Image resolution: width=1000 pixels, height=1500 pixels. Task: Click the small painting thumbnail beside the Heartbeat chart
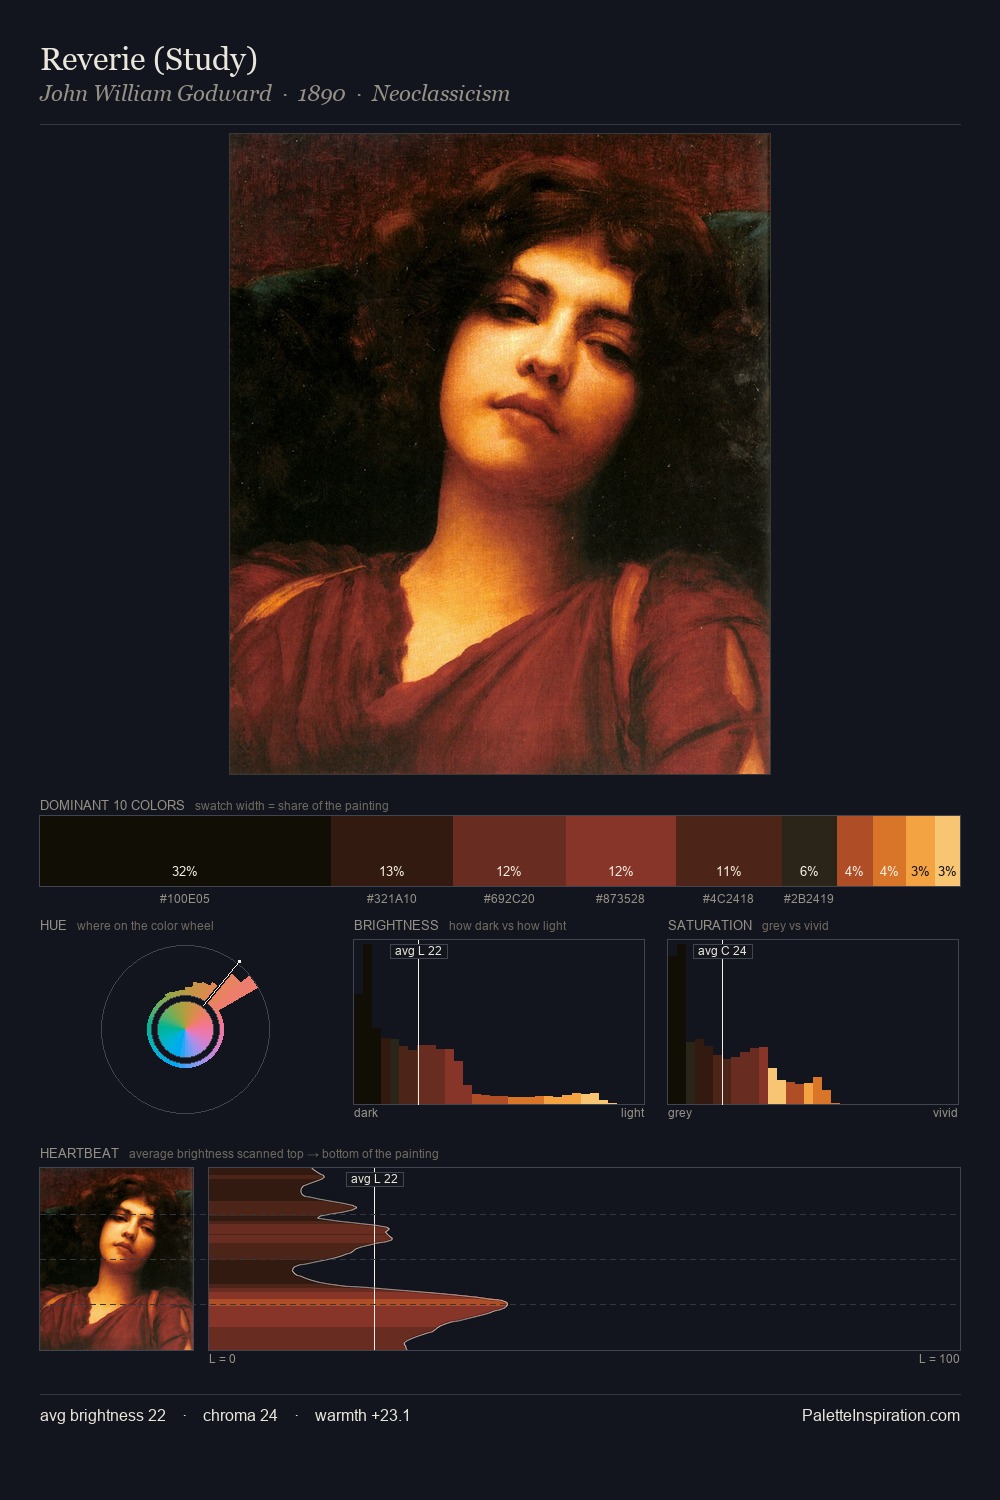coord(116,1259)
